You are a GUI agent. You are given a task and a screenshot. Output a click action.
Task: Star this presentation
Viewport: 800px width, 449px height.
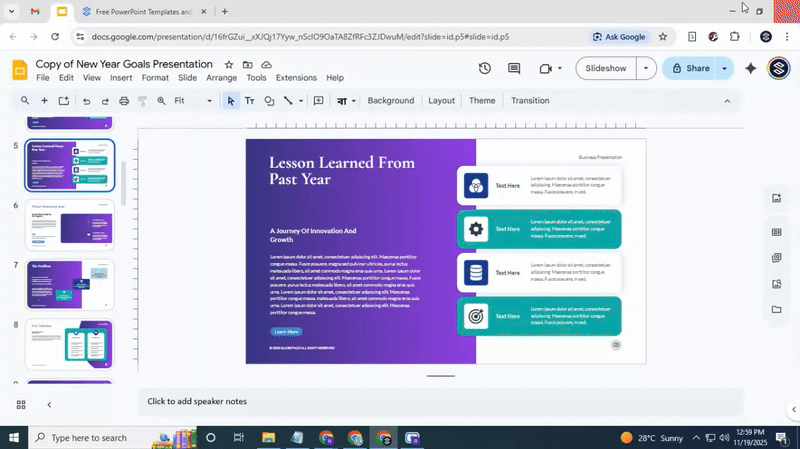click(229, 64)
